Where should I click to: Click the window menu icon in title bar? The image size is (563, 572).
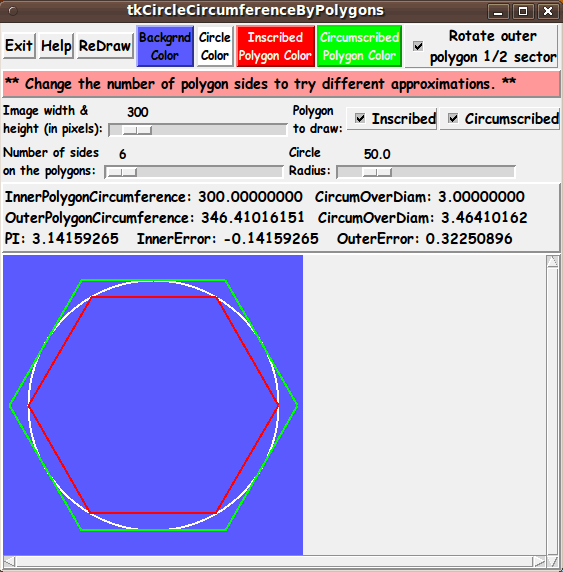point(13,11)
